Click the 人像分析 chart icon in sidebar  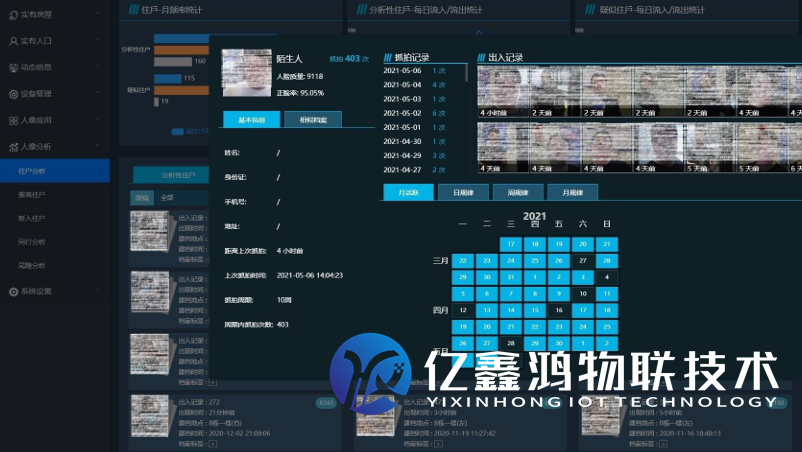[13, 147]
